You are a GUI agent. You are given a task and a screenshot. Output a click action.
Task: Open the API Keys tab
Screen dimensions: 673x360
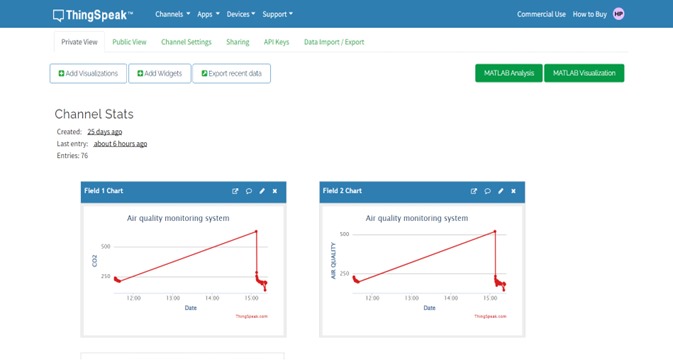276,42
